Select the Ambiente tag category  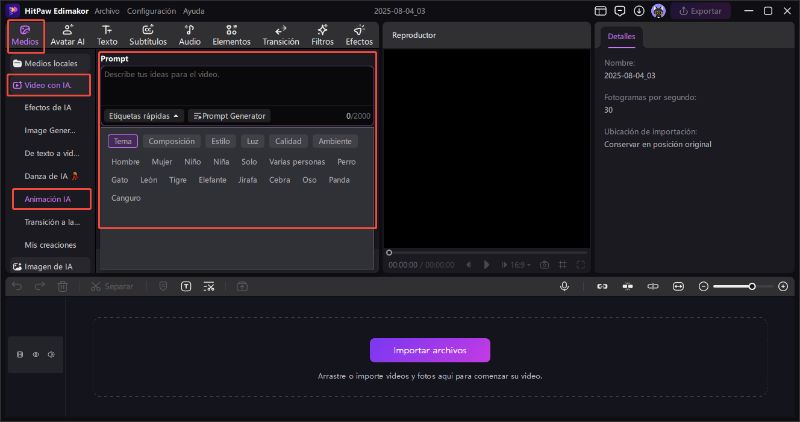[x=335, y=141]
